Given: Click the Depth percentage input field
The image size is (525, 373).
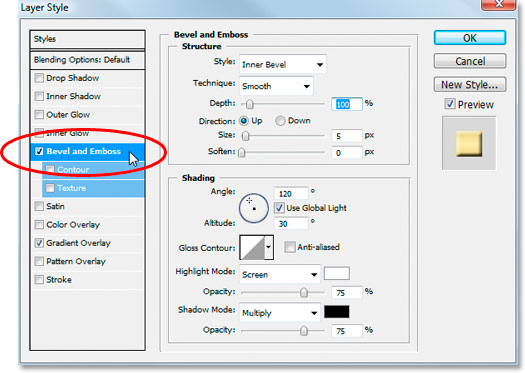Looking at the screenshot, I should [347, 104].
